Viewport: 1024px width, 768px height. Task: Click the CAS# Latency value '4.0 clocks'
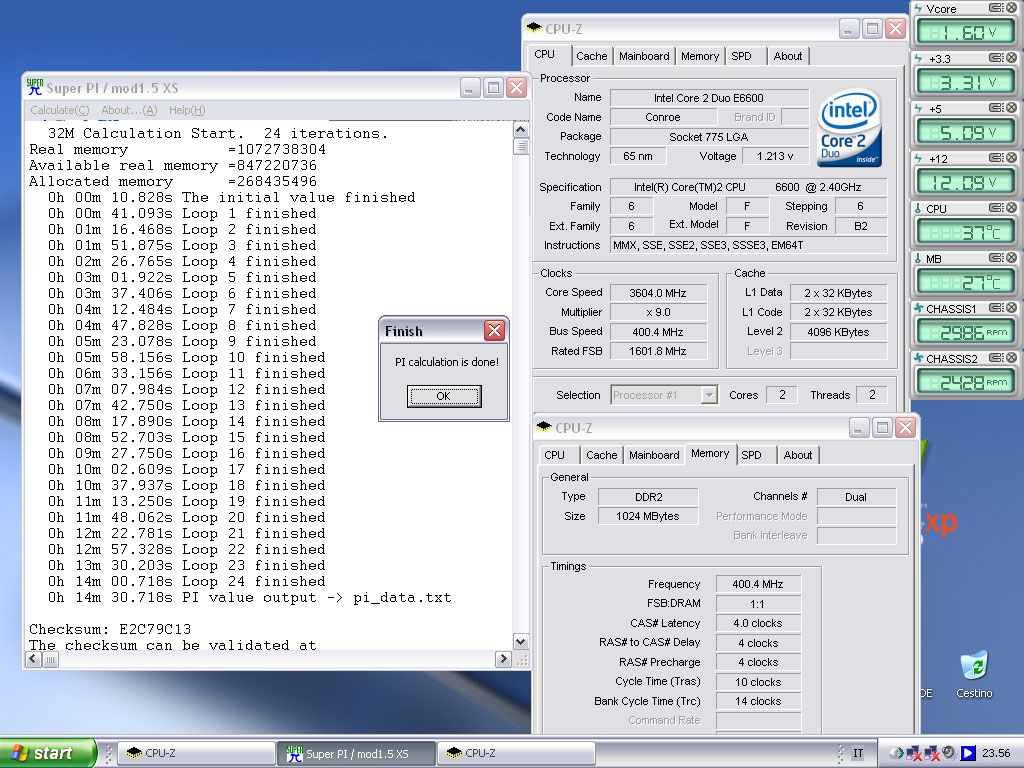(758, 624)
